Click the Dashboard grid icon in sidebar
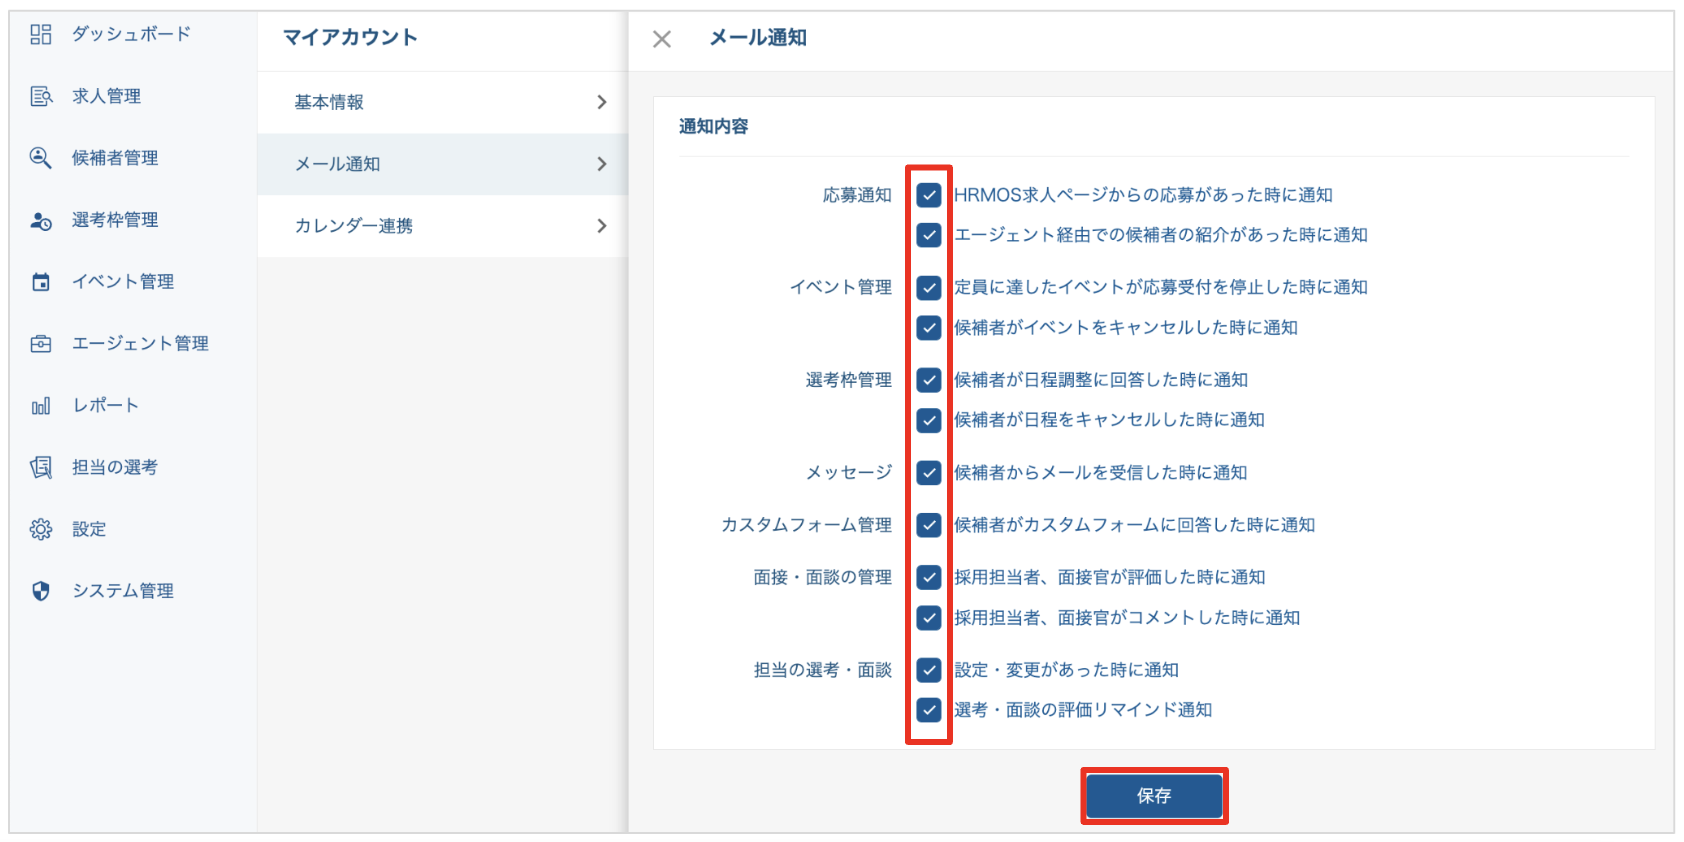 coord(40,35)
